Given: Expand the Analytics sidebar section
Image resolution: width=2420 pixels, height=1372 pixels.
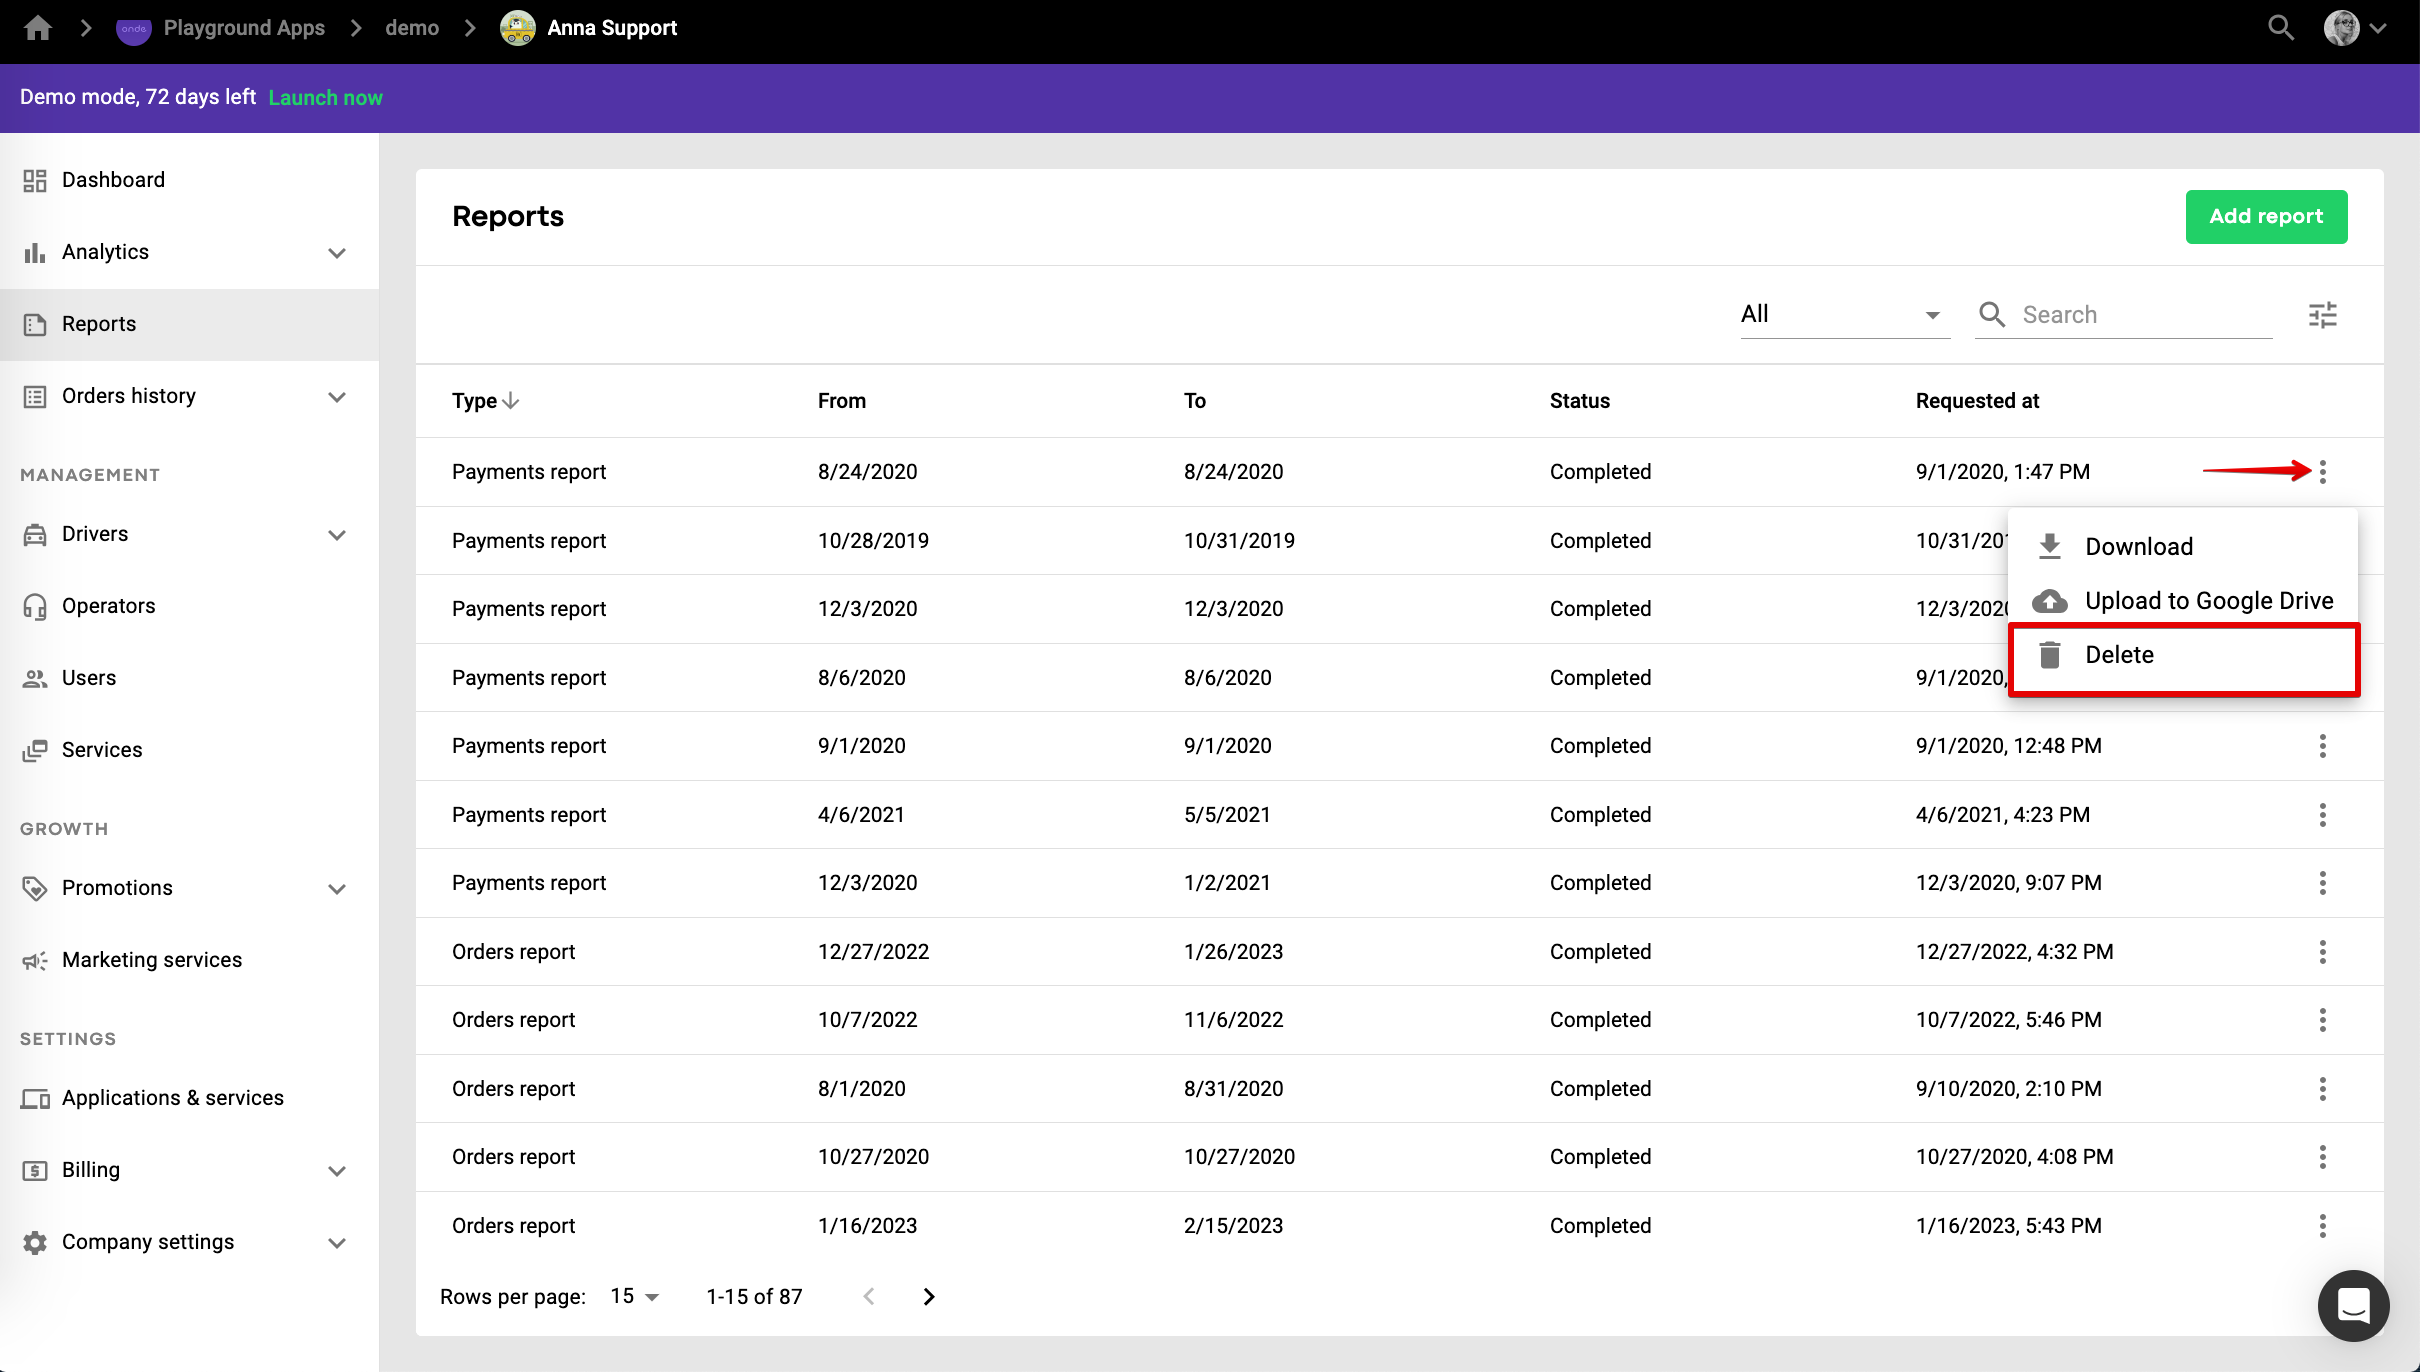Looking at the screenshot, I should click(x=337, y=253).
